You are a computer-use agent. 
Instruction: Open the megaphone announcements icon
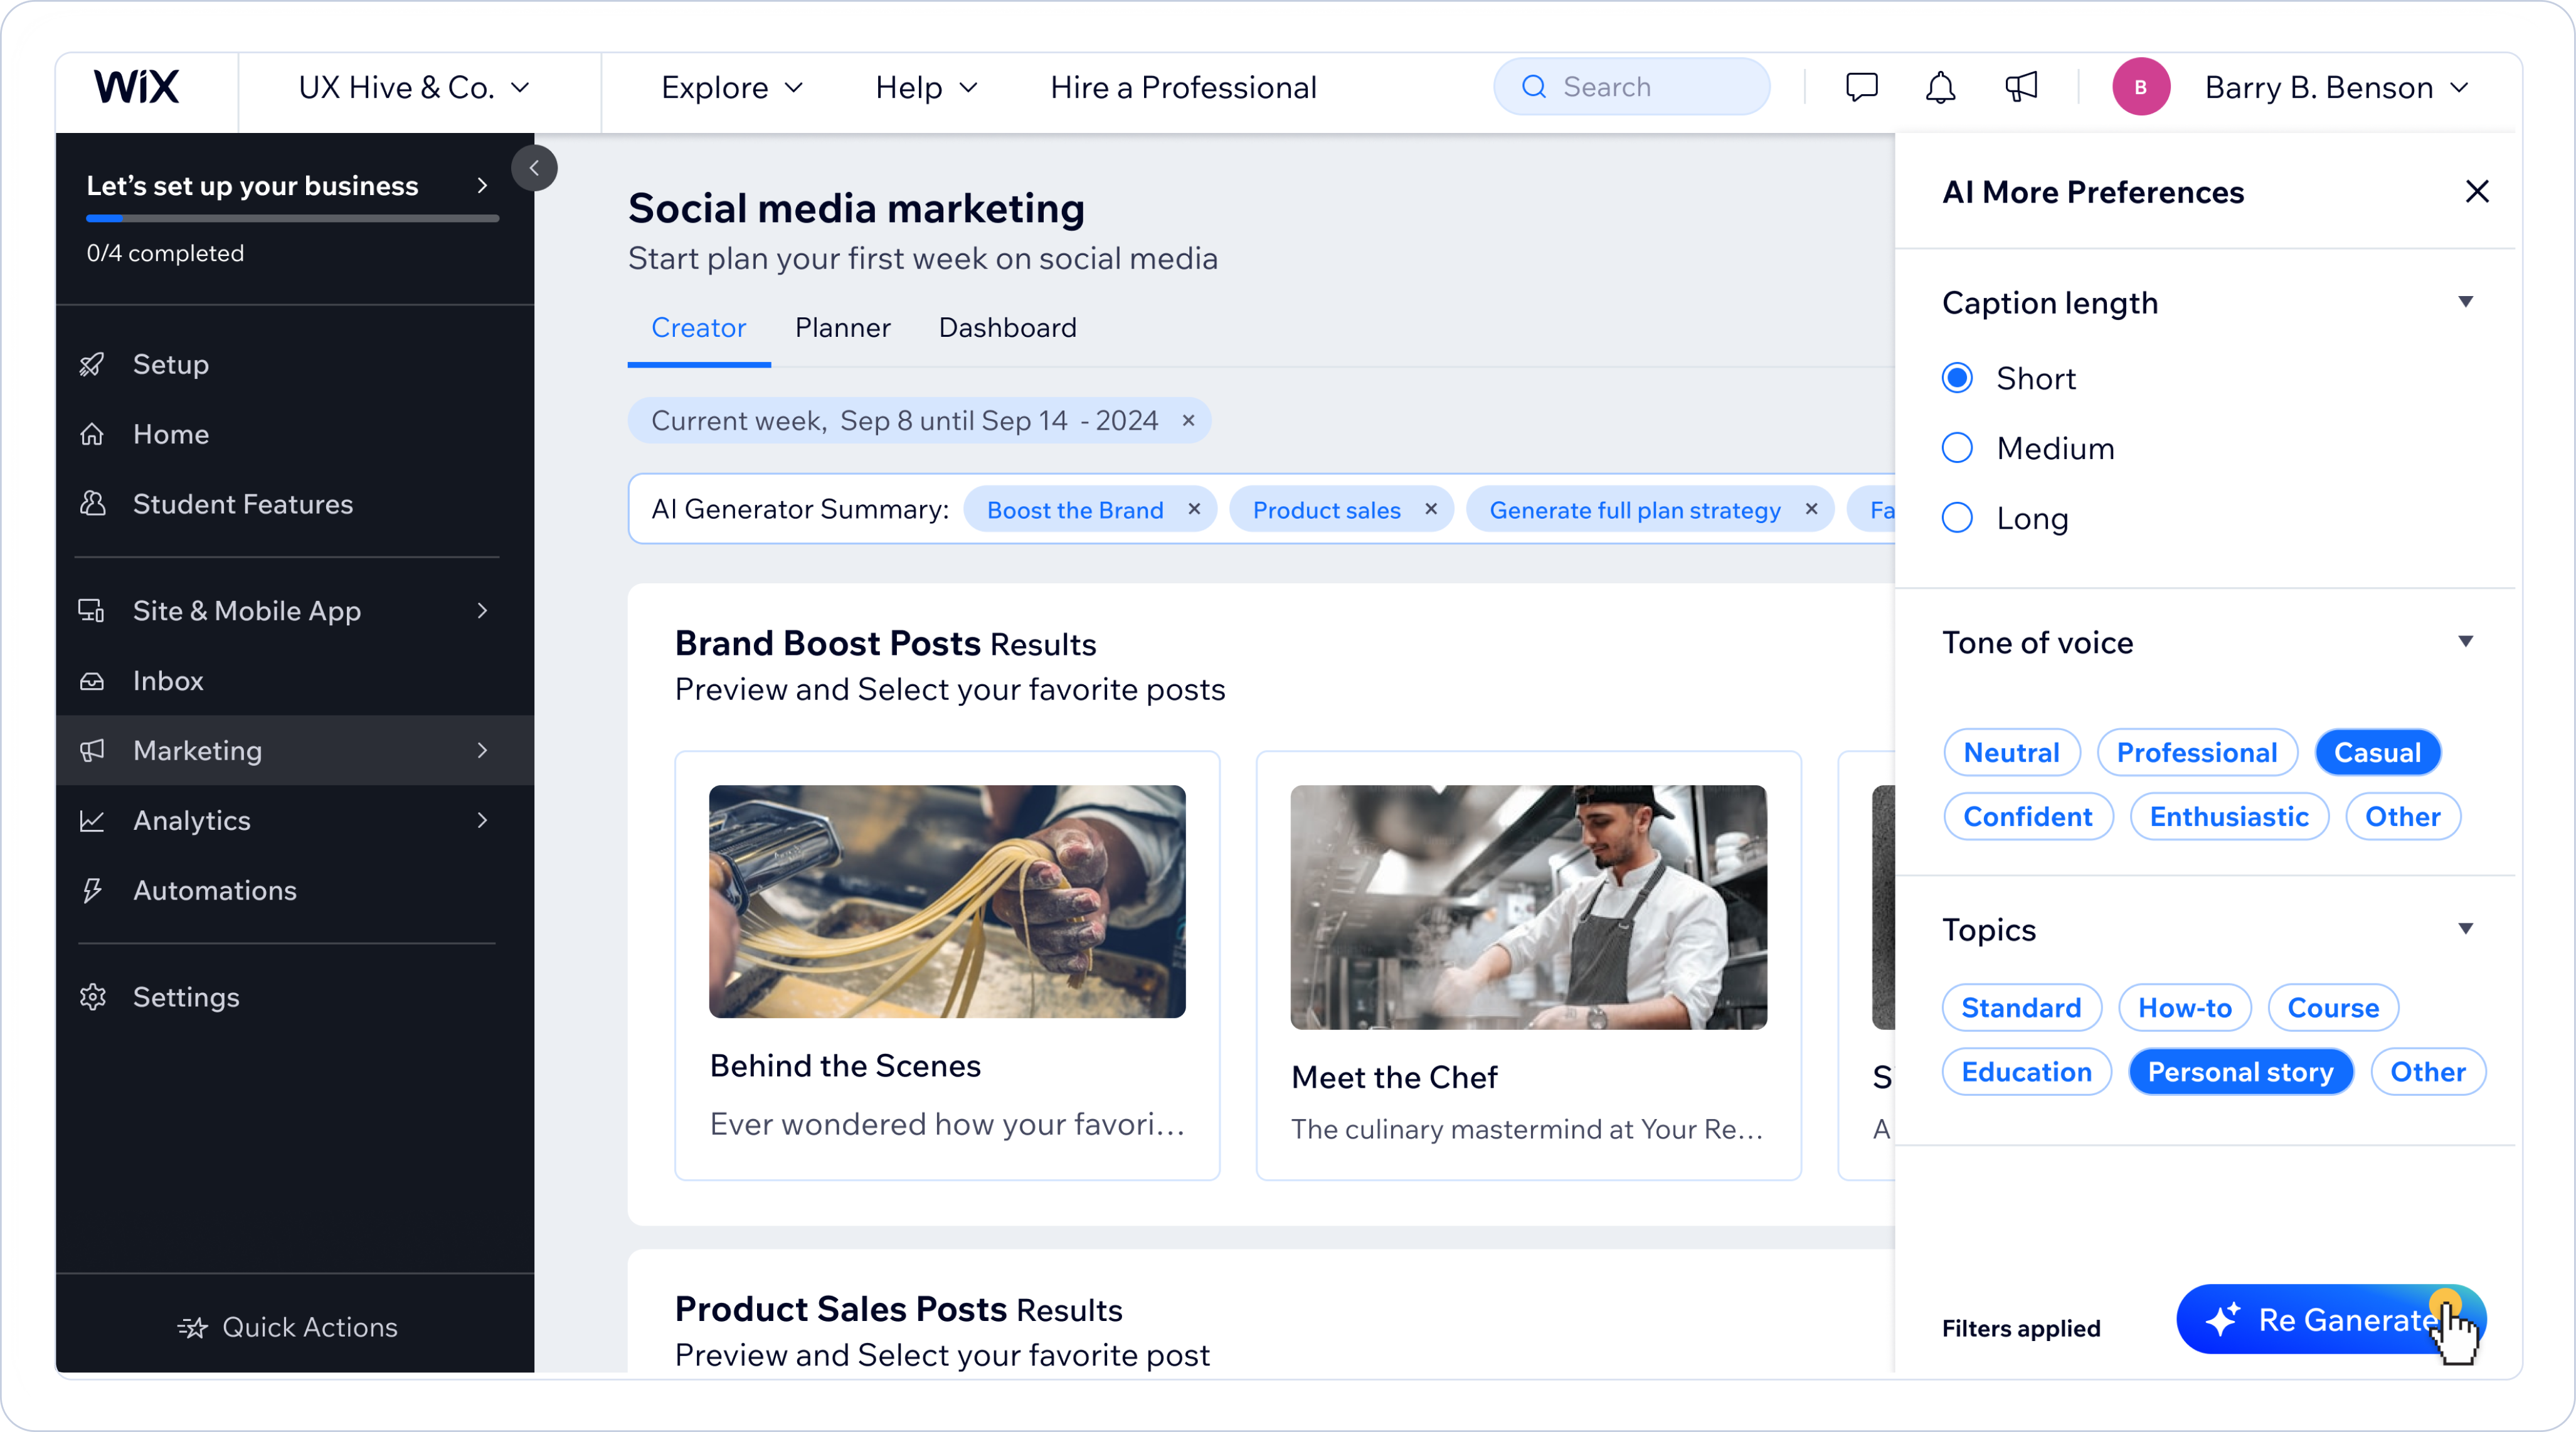(2021, 87)
